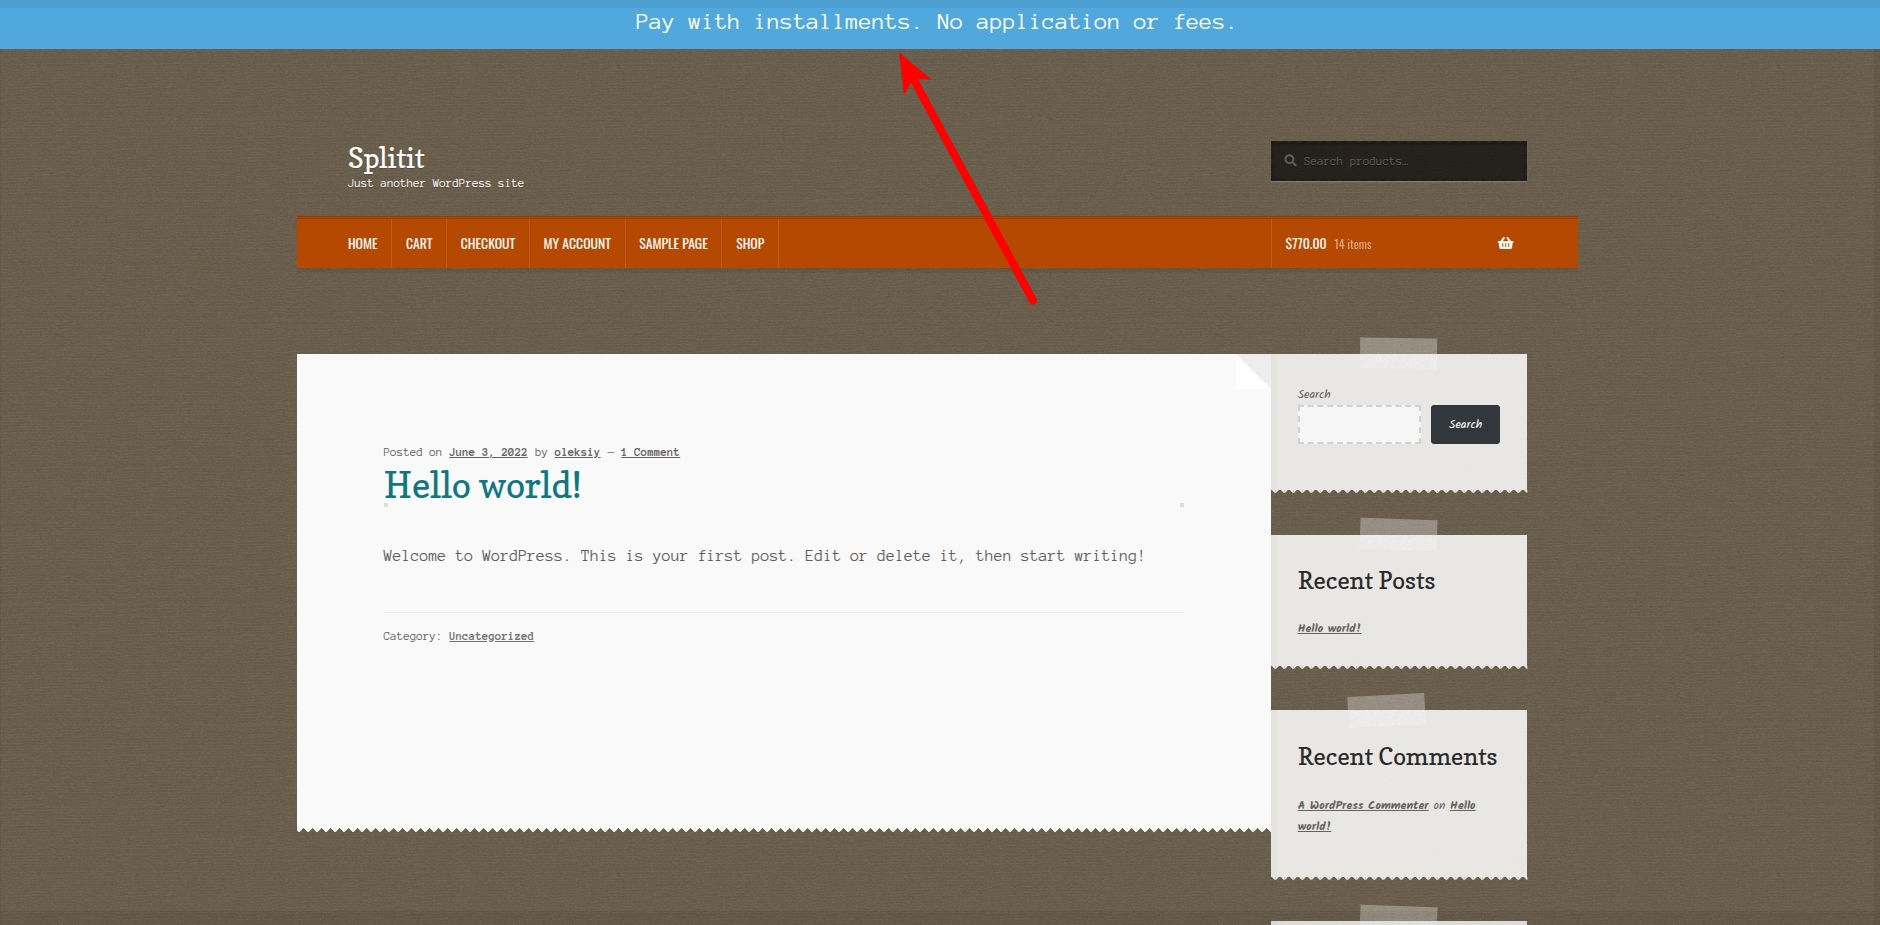Viewport: 1880px width, 925px height.
Task: Click the June 3, 2022 date link
Action: (x=488, y=452)
